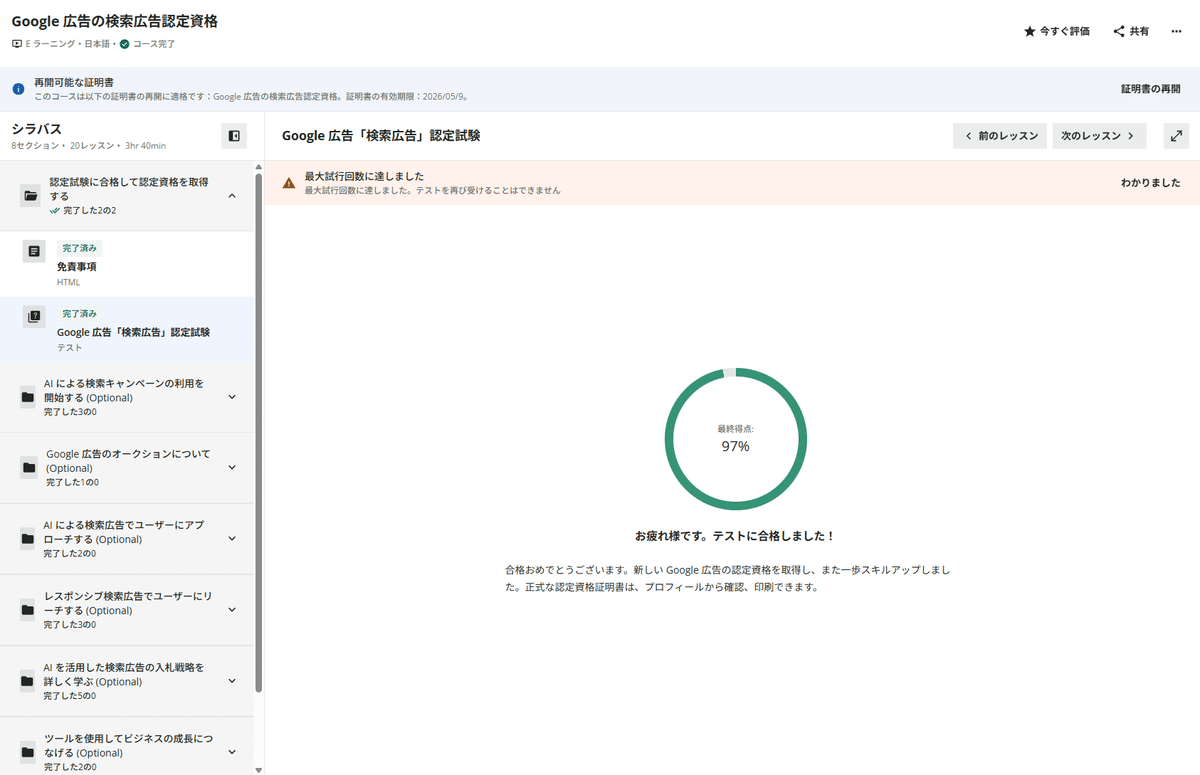Click the green コース完了 checkmark icon
This screenshot has height=775, width=1200.
(125, 44)
